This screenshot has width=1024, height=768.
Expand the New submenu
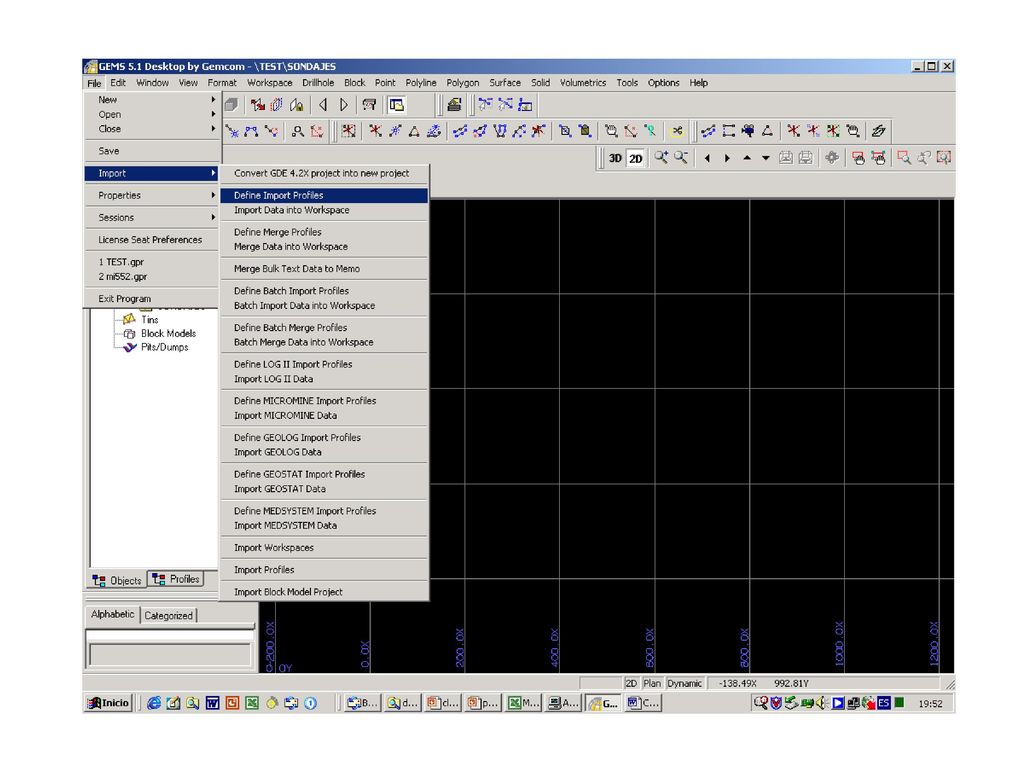(153, 100)
